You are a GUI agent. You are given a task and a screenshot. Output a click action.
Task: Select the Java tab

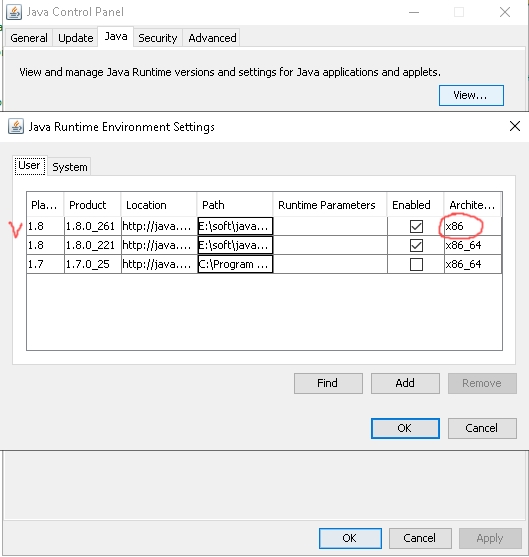click(x=116, y=36)
